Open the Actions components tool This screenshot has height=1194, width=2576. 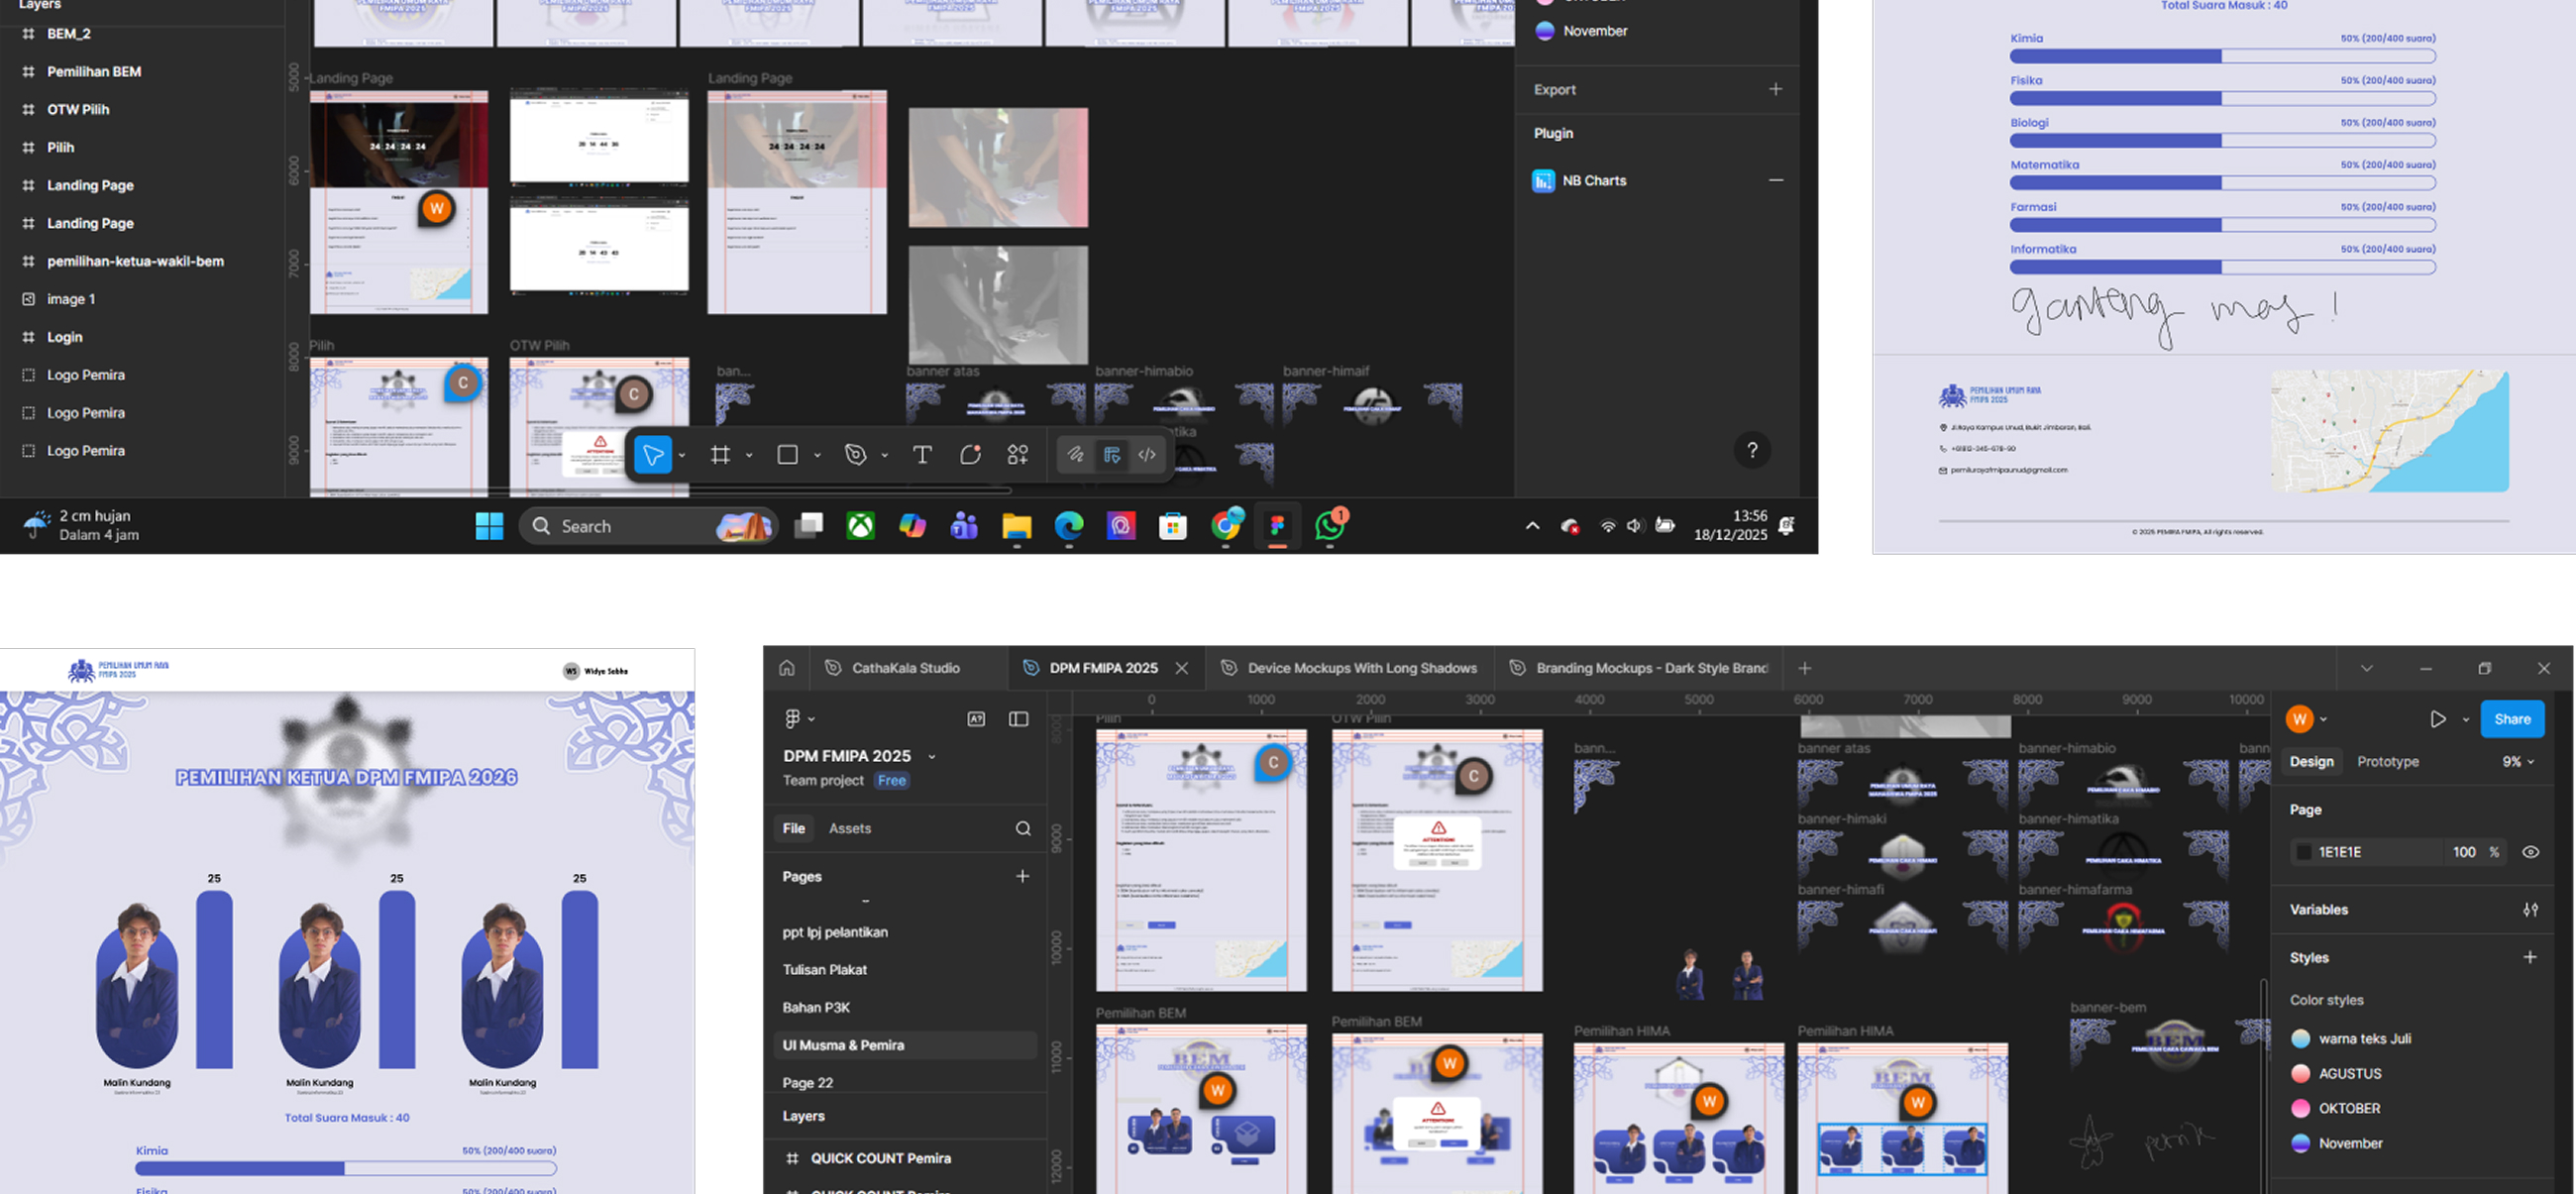pos(1018,456)
